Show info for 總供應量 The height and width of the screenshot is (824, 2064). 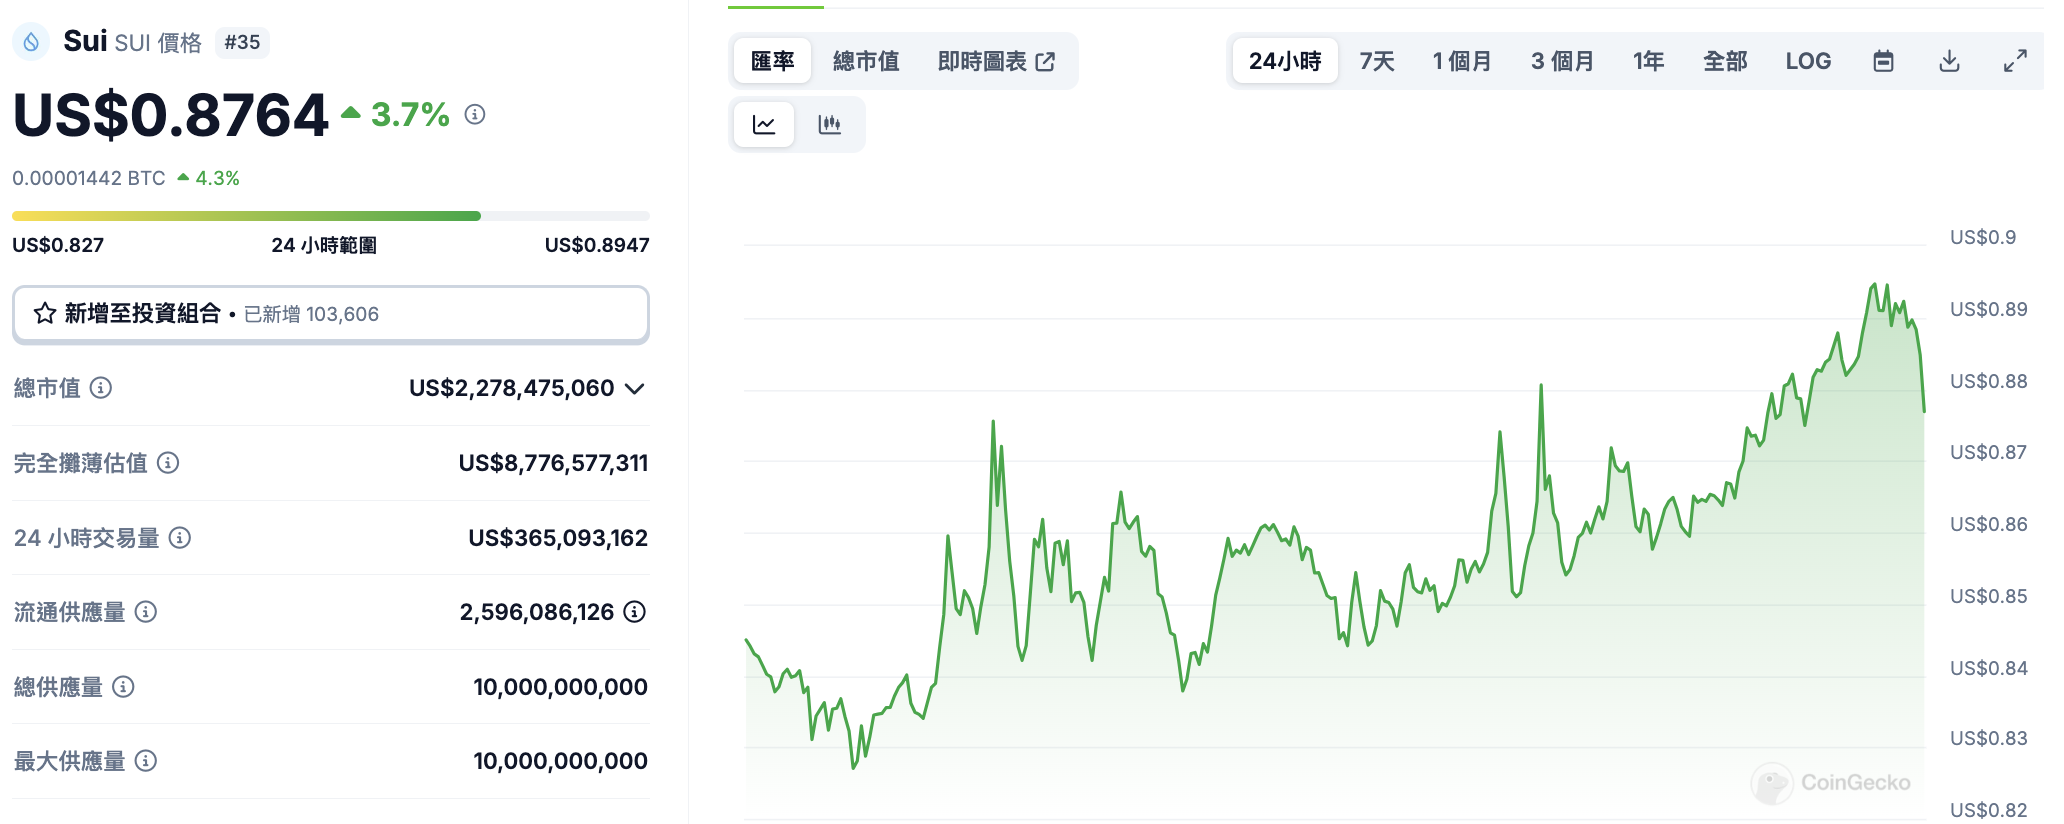click(123, 687)
